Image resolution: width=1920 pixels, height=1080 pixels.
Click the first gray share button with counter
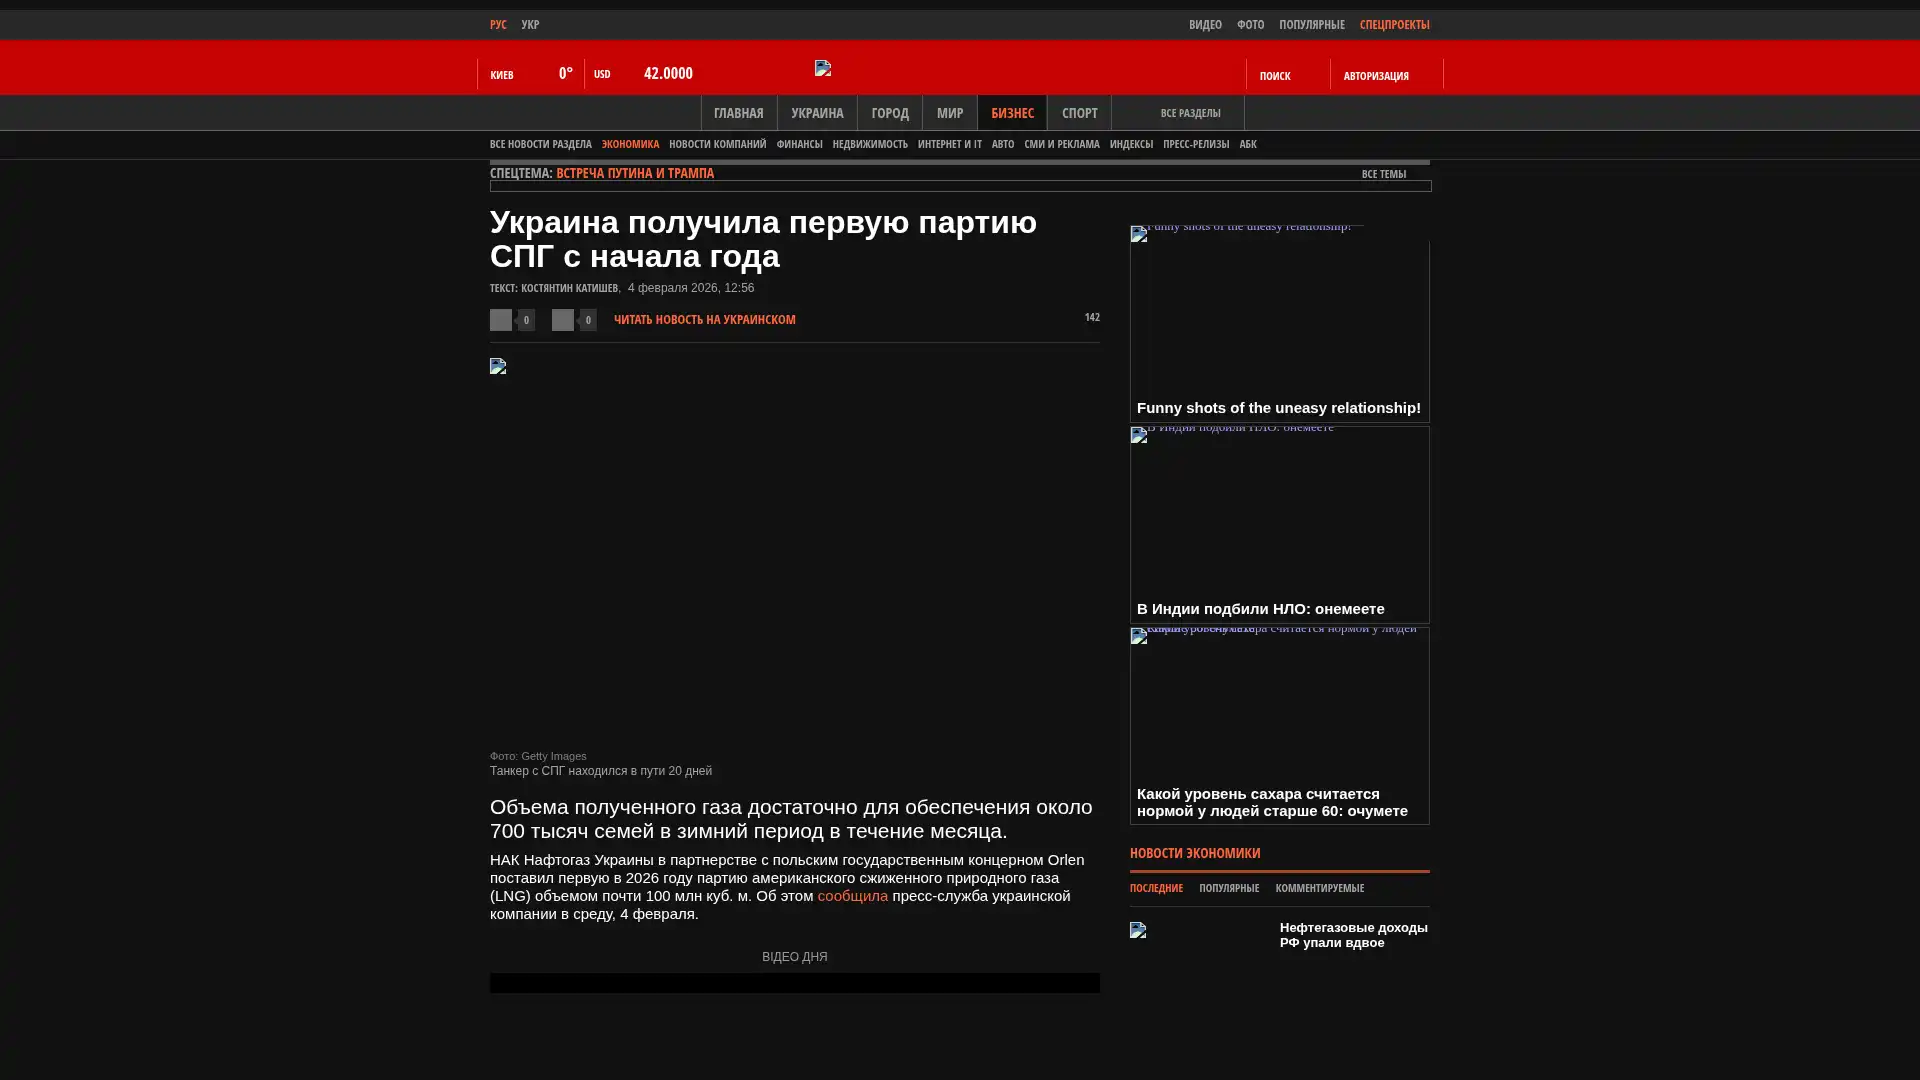click(x=501, y=320)
